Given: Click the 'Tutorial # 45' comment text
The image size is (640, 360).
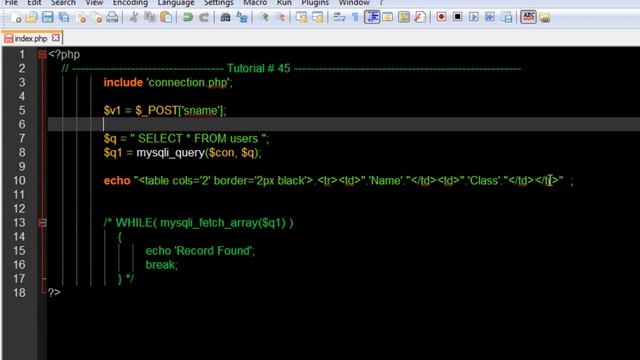Looking at the screenshot, I should click(x=258, y=68).
